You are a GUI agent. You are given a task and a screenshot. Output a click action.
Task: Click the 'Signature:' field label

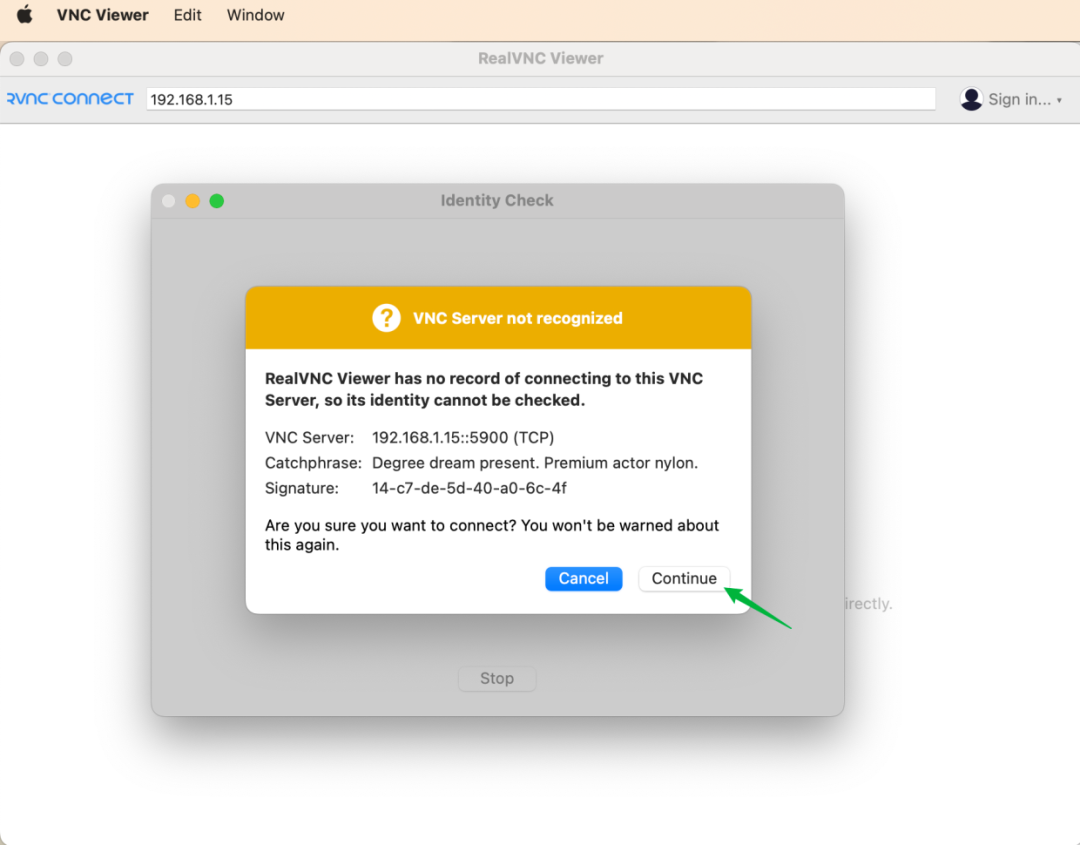(x=302, y=488)
